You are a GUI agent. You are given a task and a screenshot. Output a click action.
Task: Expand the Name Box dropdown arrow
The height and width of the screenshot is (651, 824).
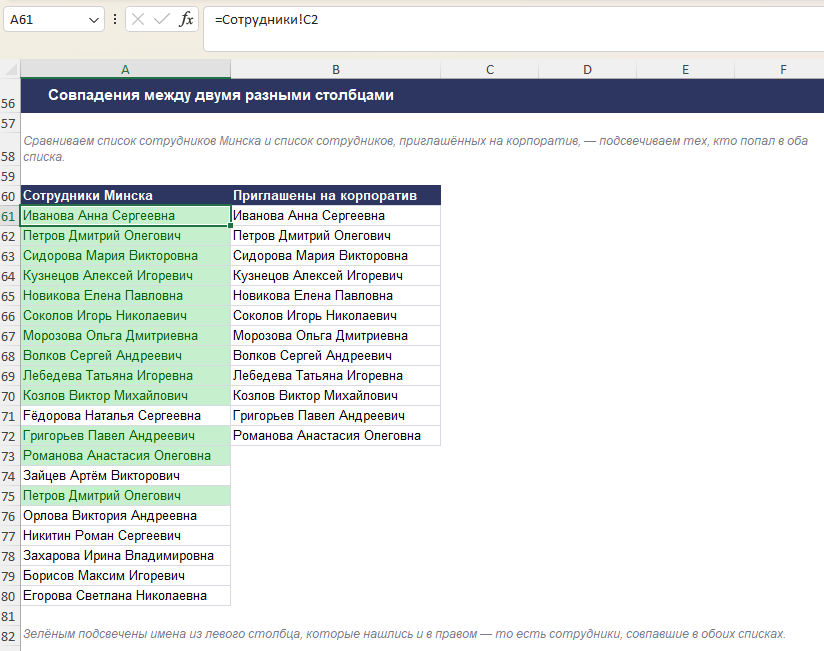(94, 20)
